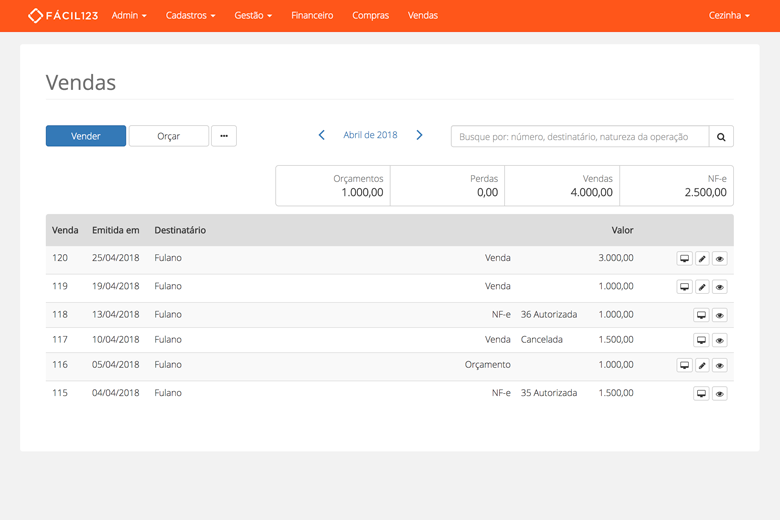Select sale number 120 cell
Image resolution: width=780 pixels, height=520 pixels.
click(60, 258)
